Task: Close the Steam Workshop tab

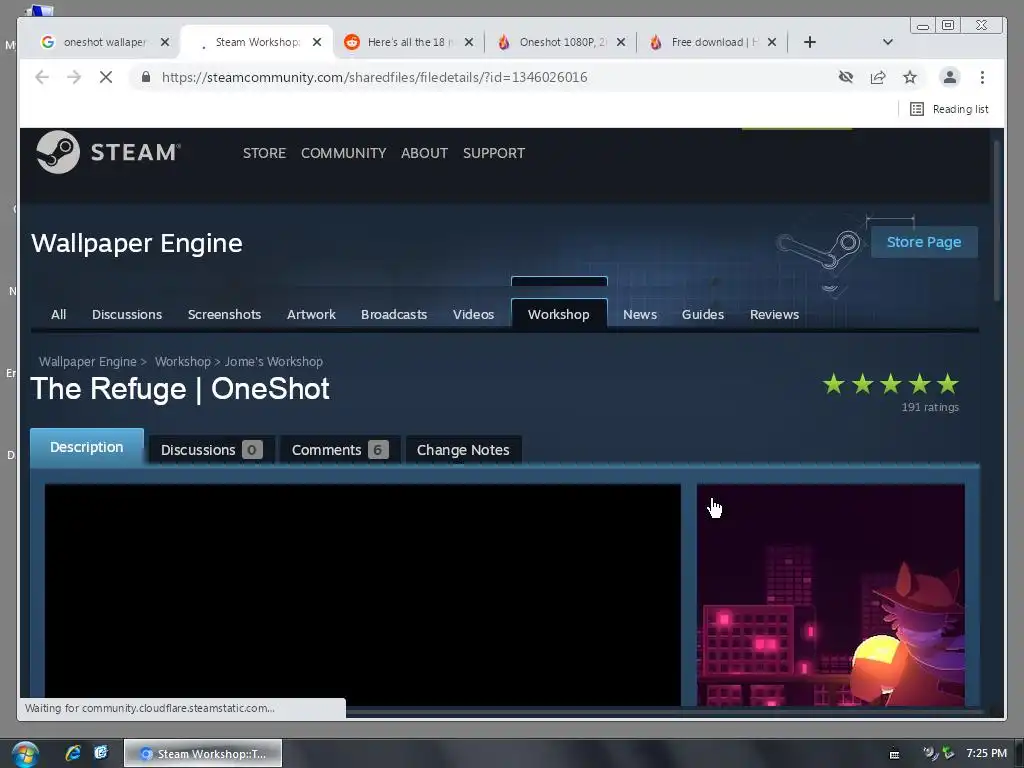Action: (x=317, y=42)
